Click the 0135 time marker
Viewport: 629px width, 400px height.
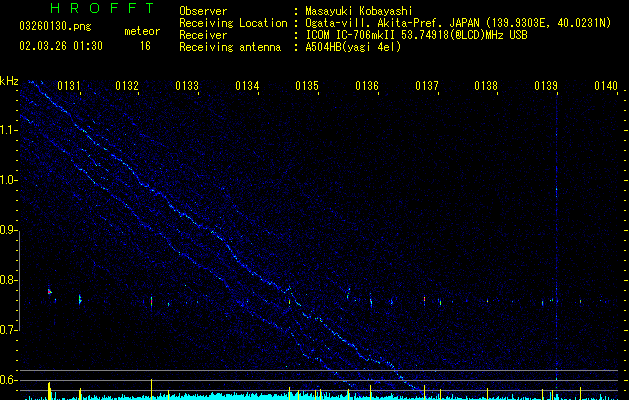(307, 86)
